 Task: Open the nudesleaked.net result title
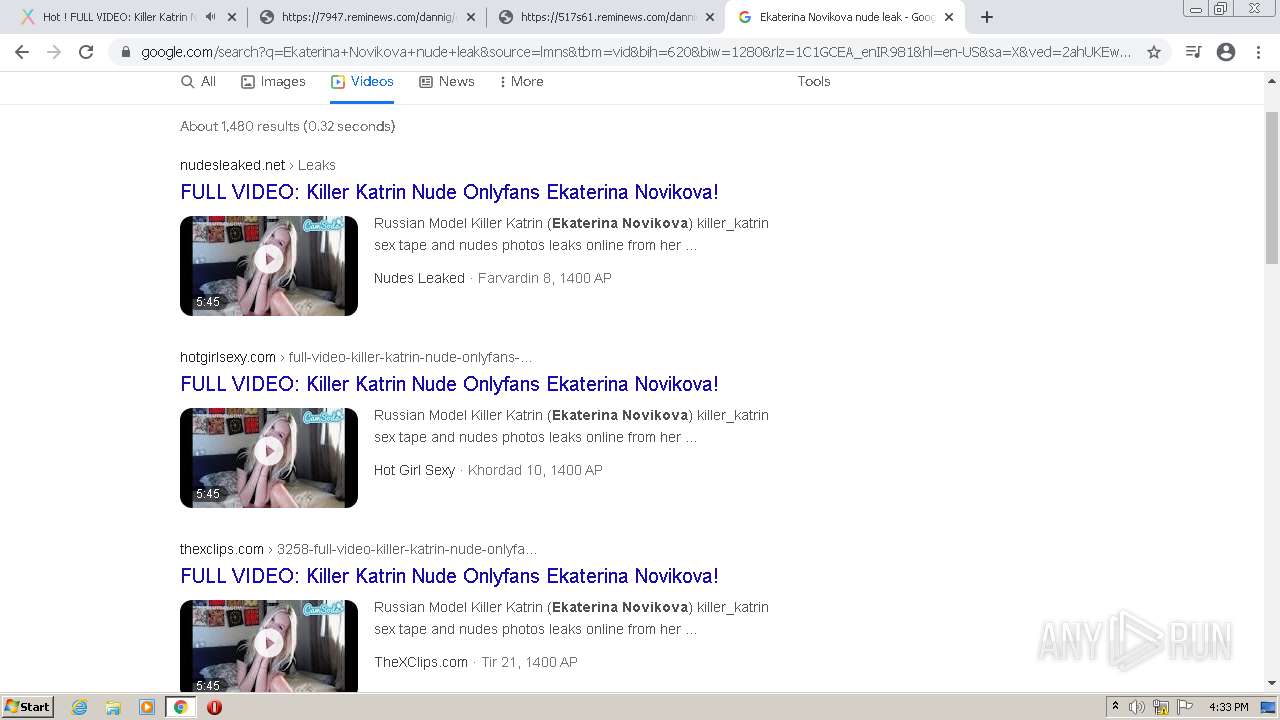449,192
